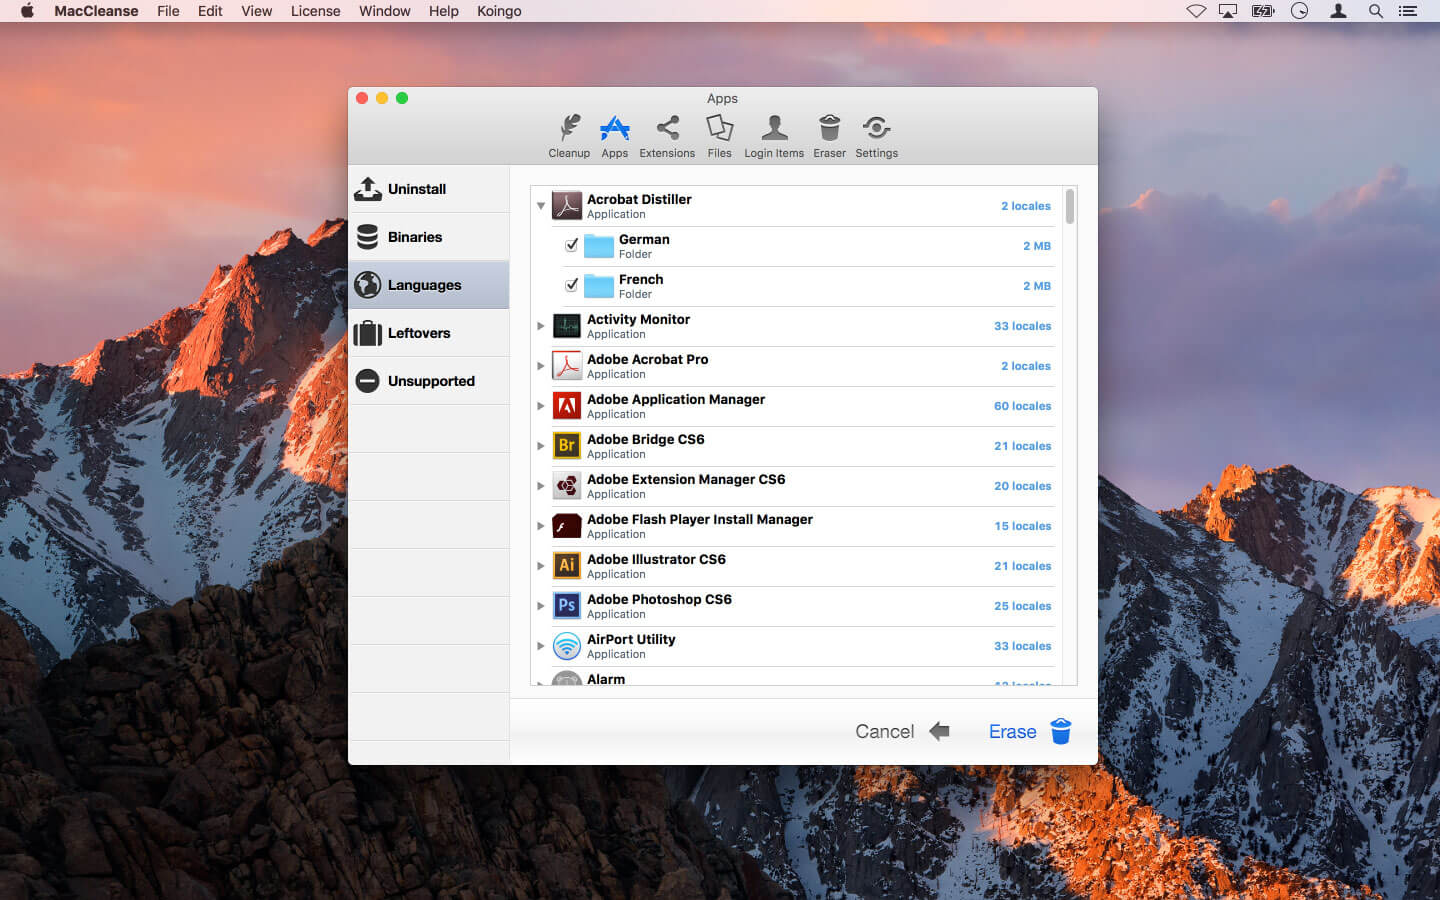Click the Adobe Photoshop CS6 icon

click(x=567, y=606)
